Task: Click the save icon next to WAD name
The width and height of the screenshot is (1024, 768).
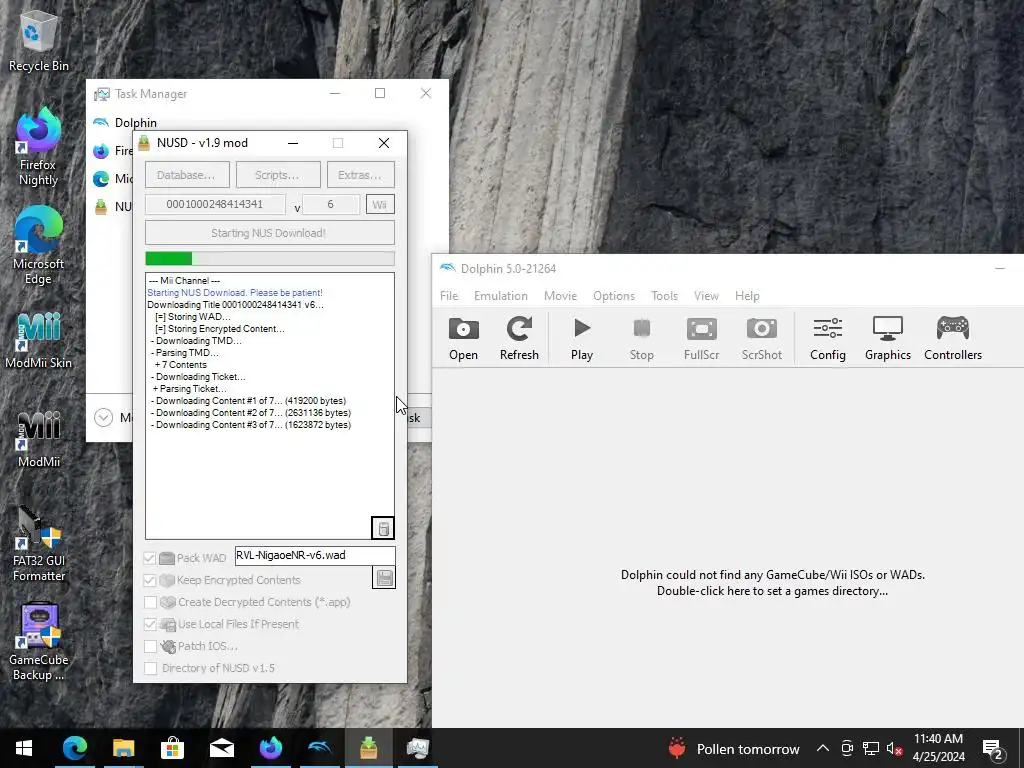Action: click(384, 577)
